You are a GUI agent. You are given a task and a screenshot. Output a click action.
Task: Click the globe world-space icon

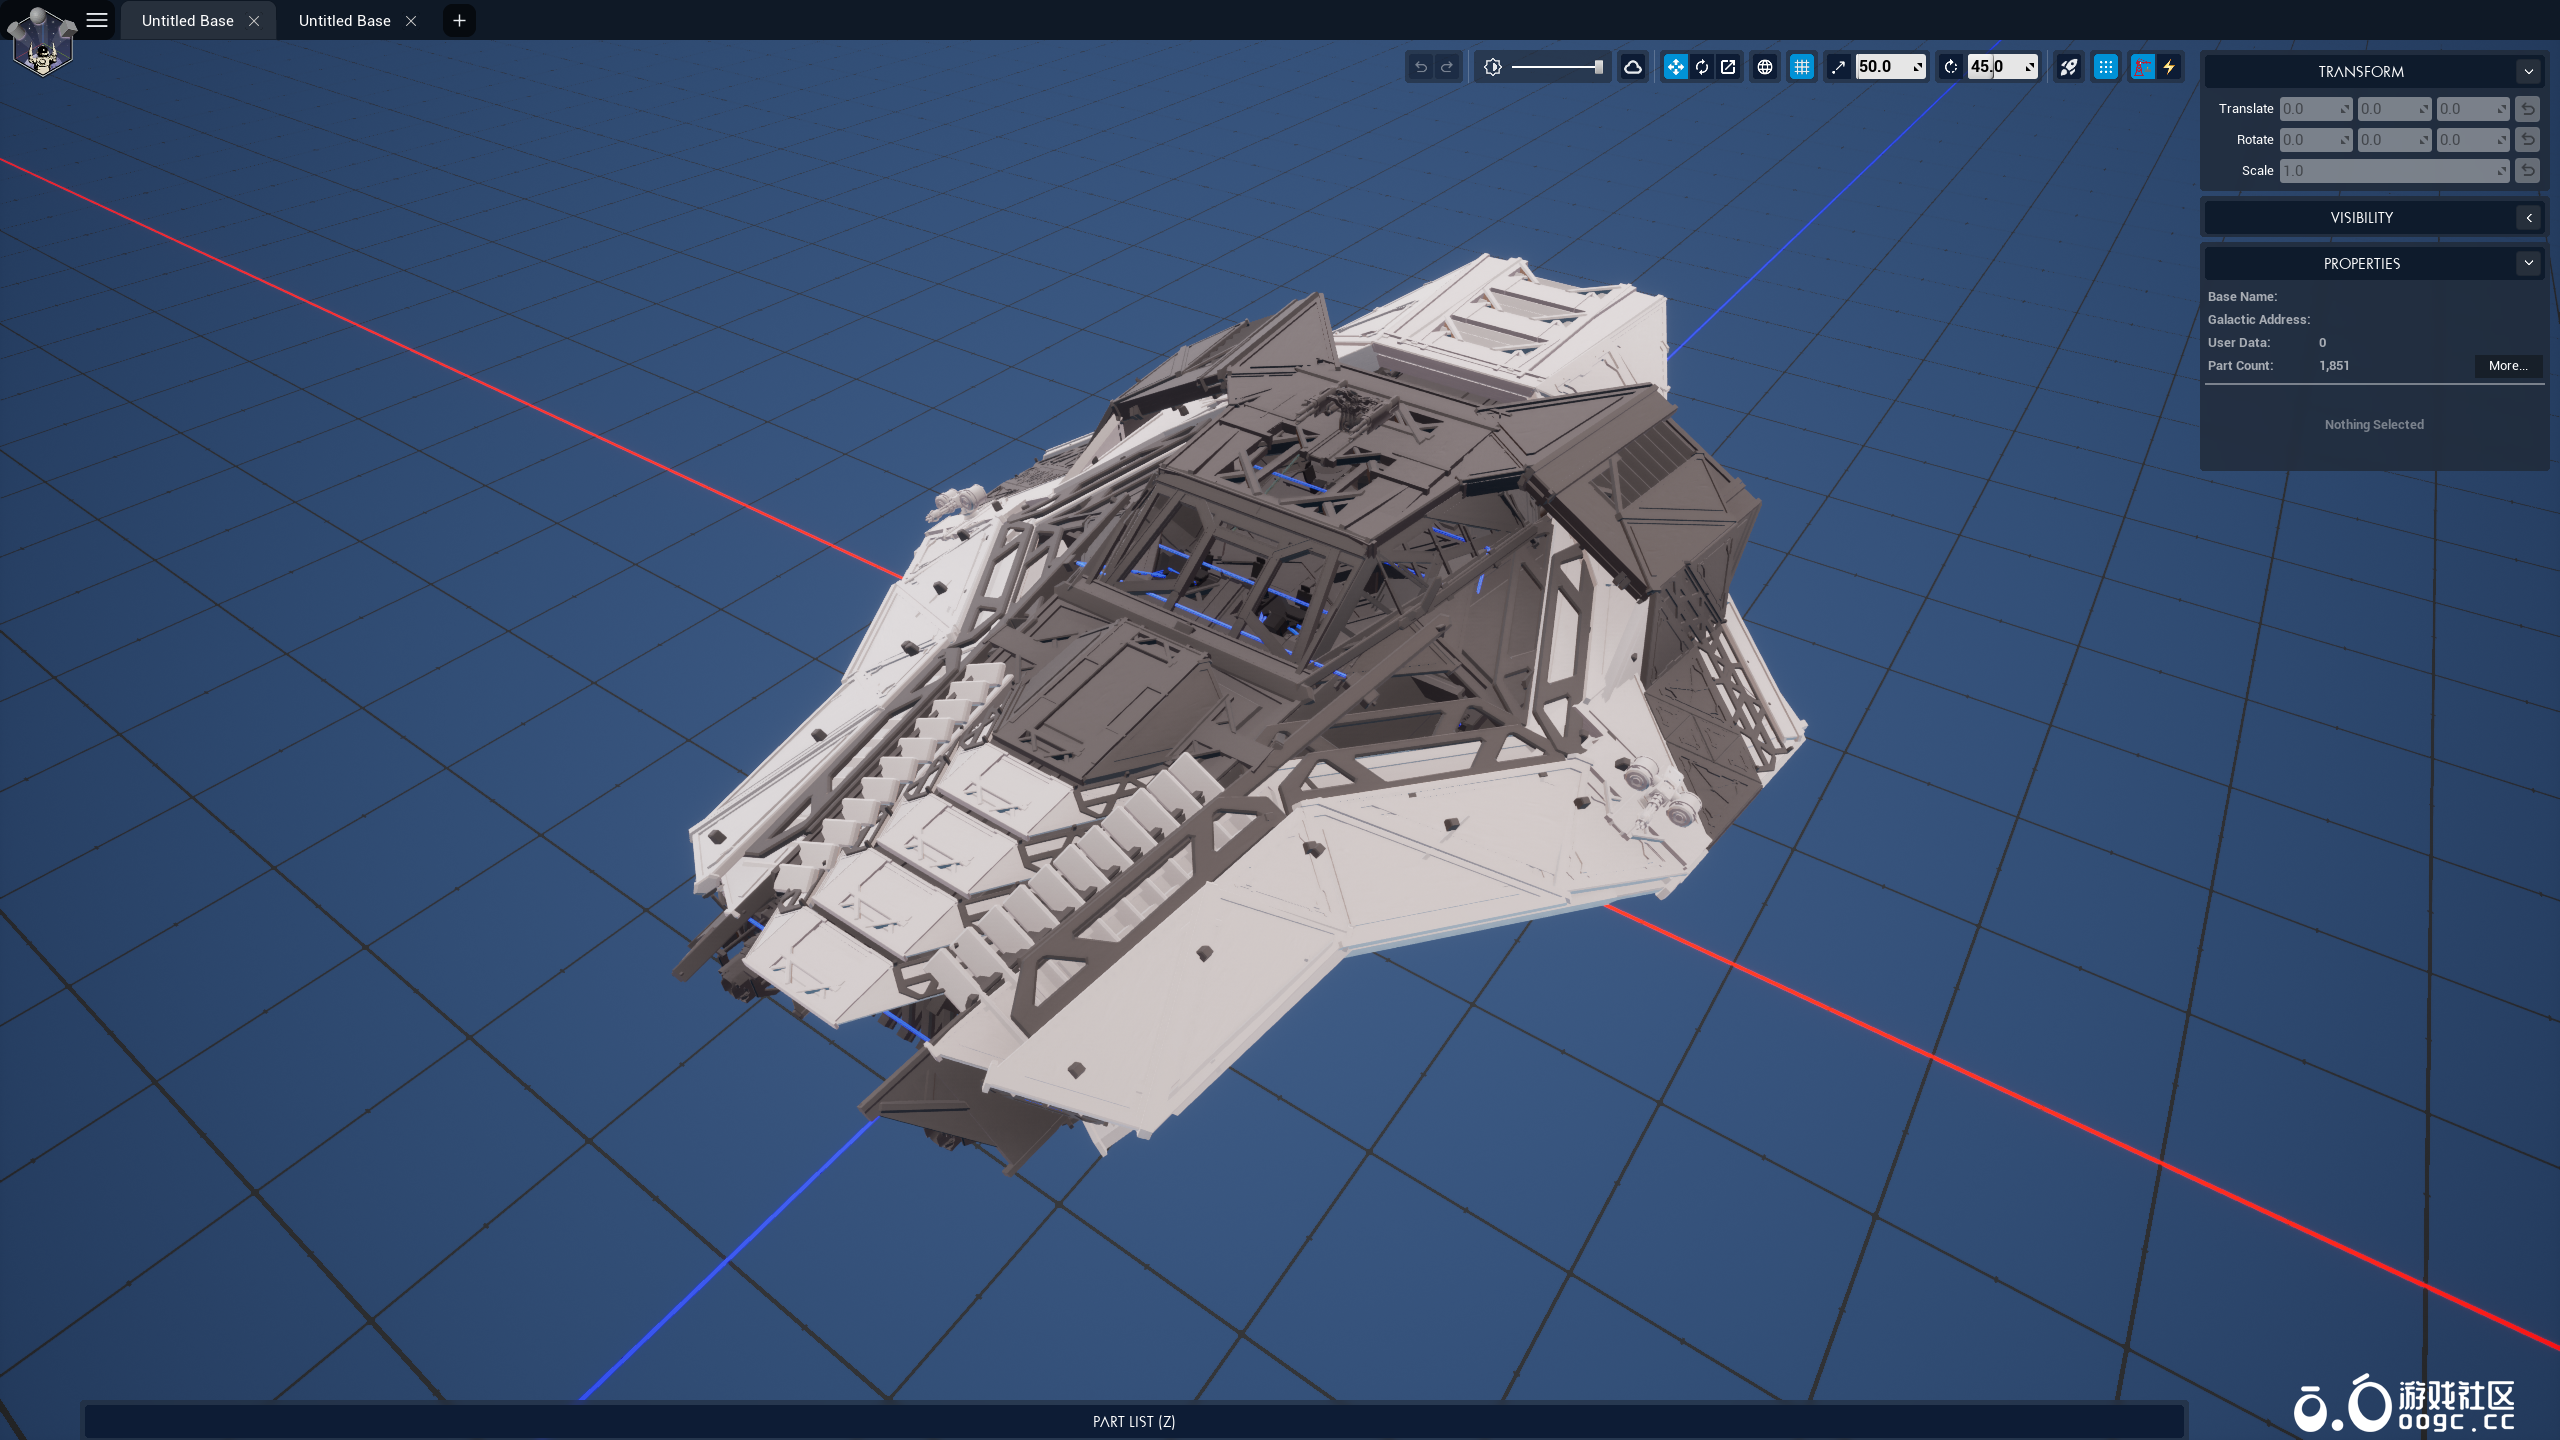1765,67
